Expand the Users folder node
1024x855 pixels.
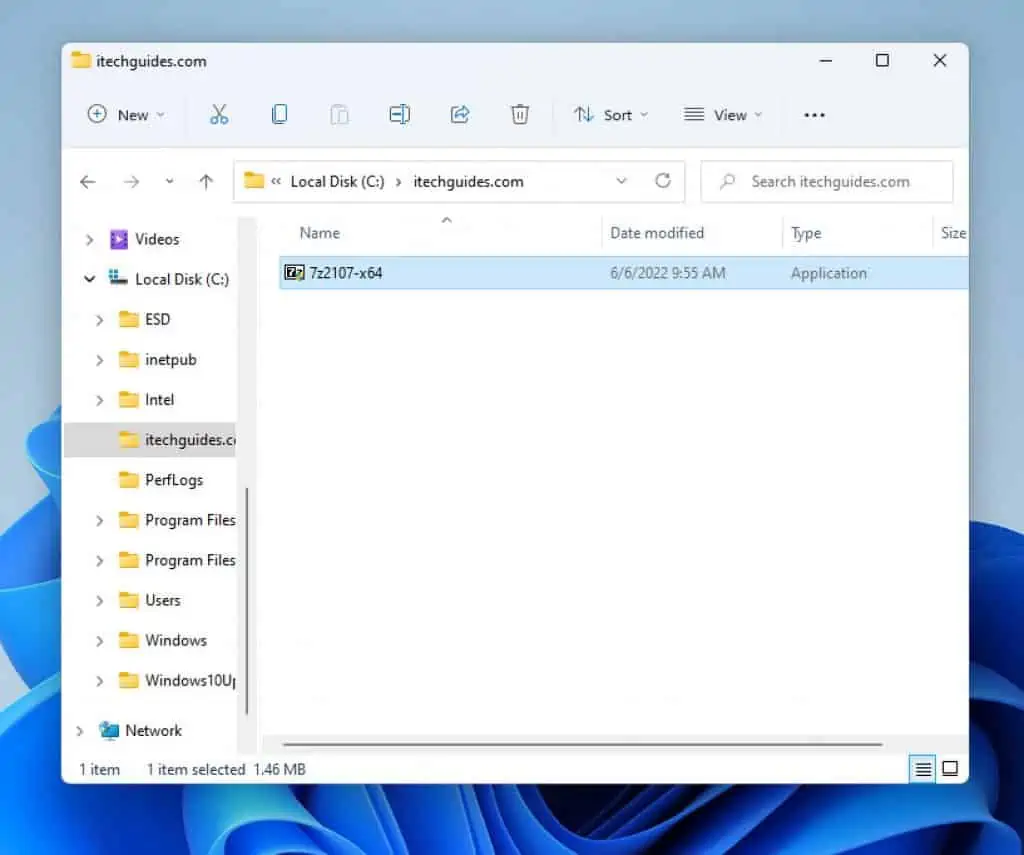click(x=99, y=601)
